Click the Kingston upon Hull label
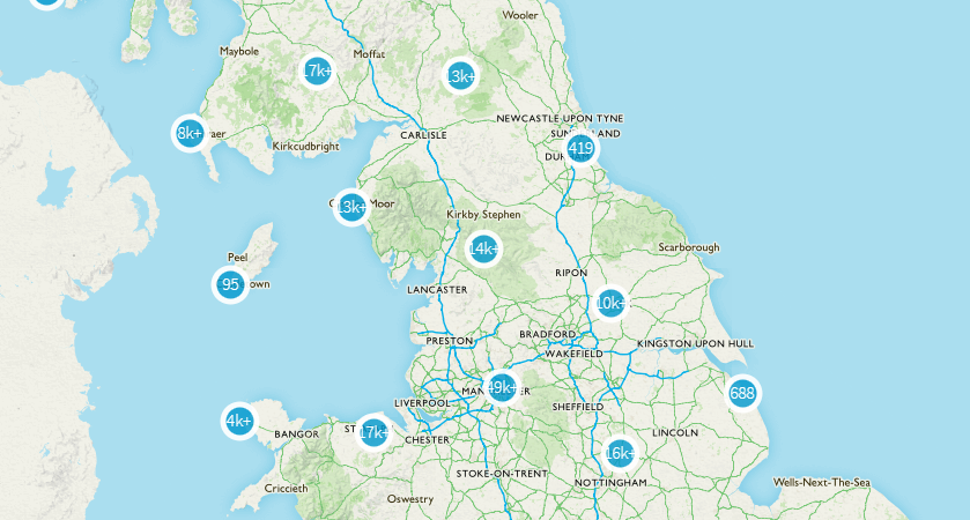970x520 pixels. (695, 344)
